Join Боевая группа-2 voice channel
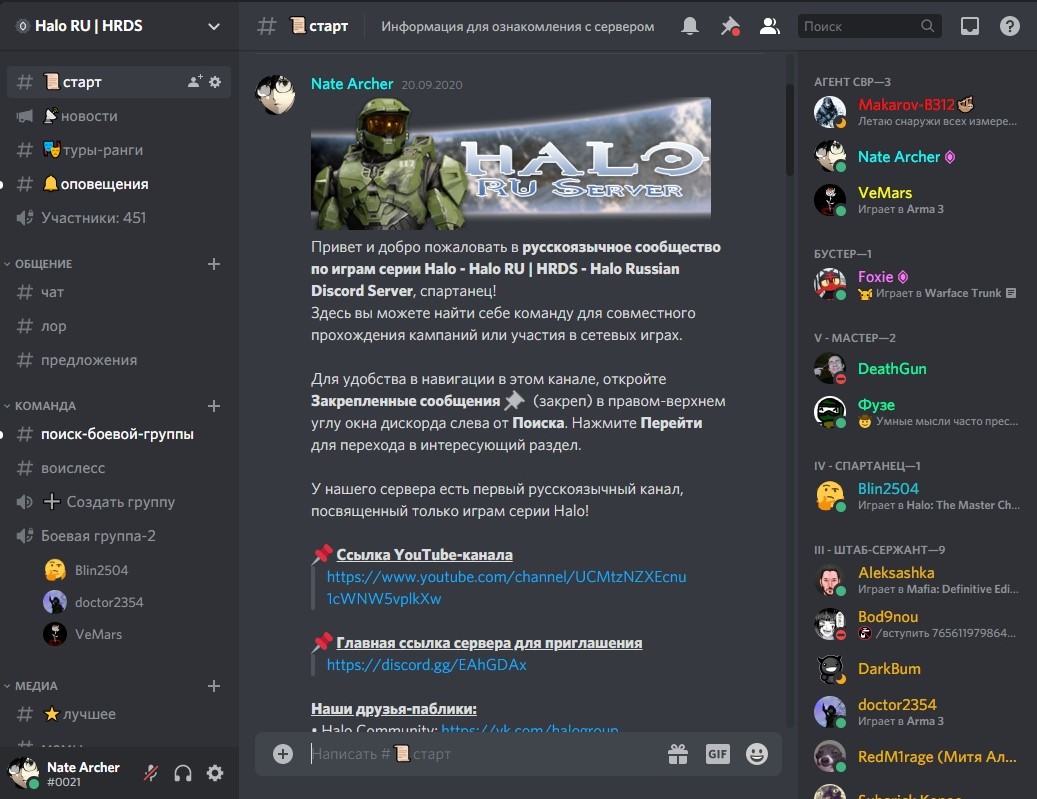The width and height of the screenshot is (1037, 799). [x=119, y=536]
